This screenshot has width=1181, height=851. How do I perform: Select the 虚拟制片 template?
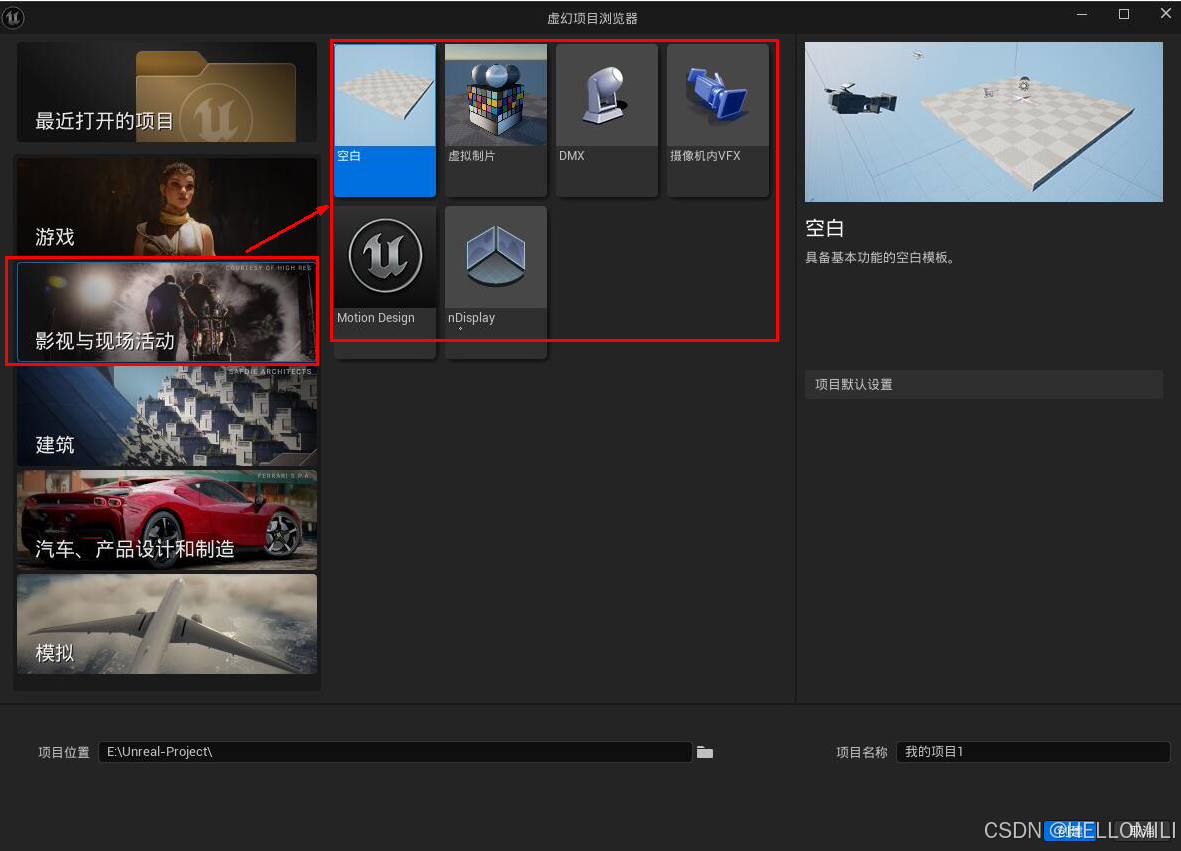(x=496, y=120)
